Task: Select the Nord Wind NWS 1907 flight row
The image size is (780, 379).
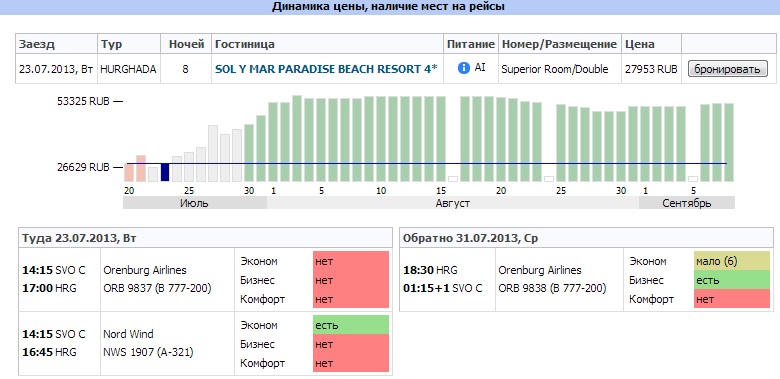Action: [205, 343]
